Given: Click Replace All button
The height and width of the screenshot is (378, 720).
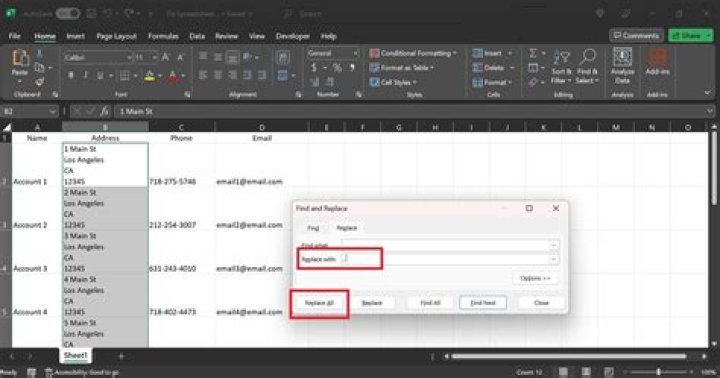Looking at the screenshot, I should [x=319, y=303].
